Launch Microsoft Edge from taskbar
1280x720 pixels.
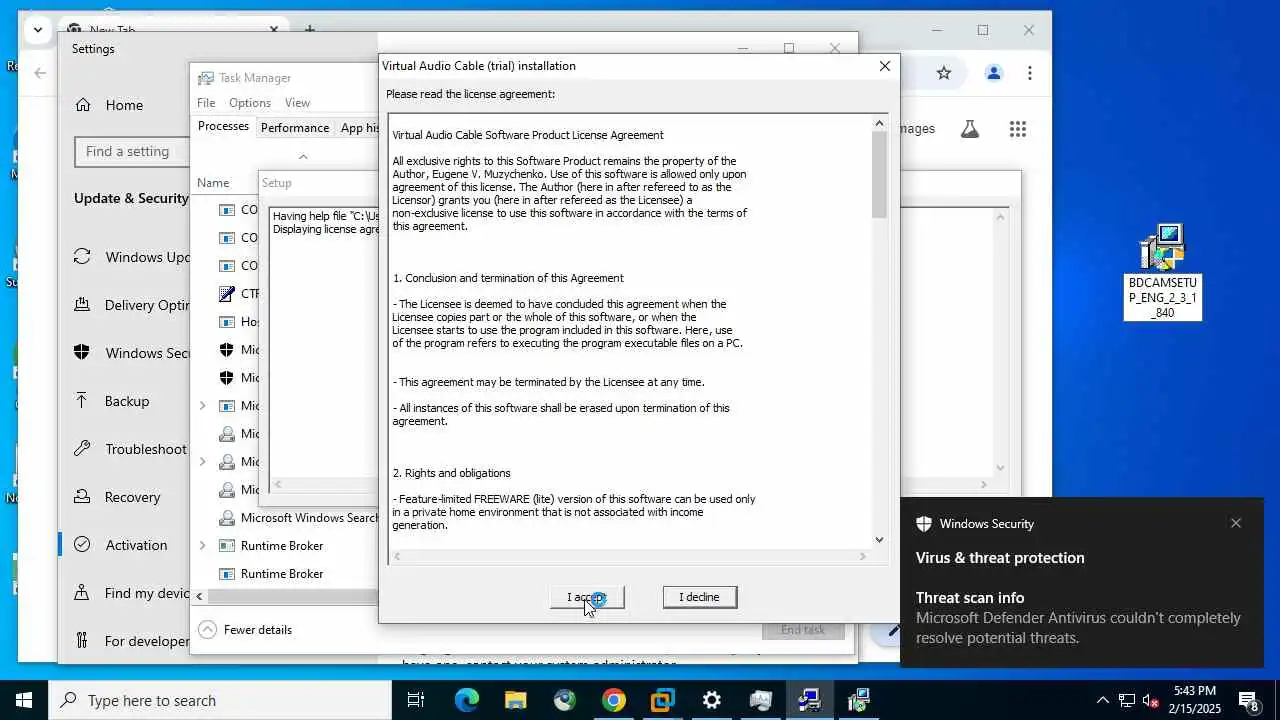tap(467, 700)
